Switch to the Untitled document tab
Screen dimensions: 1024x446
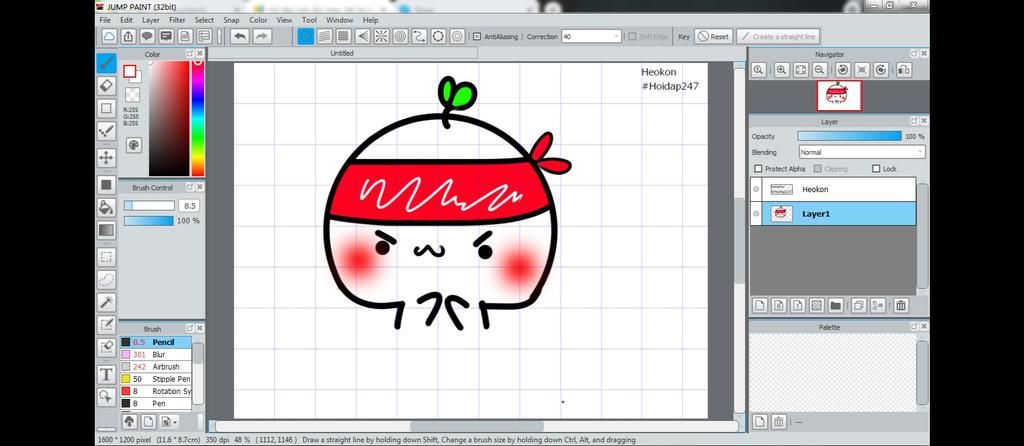tap(342, 54)
